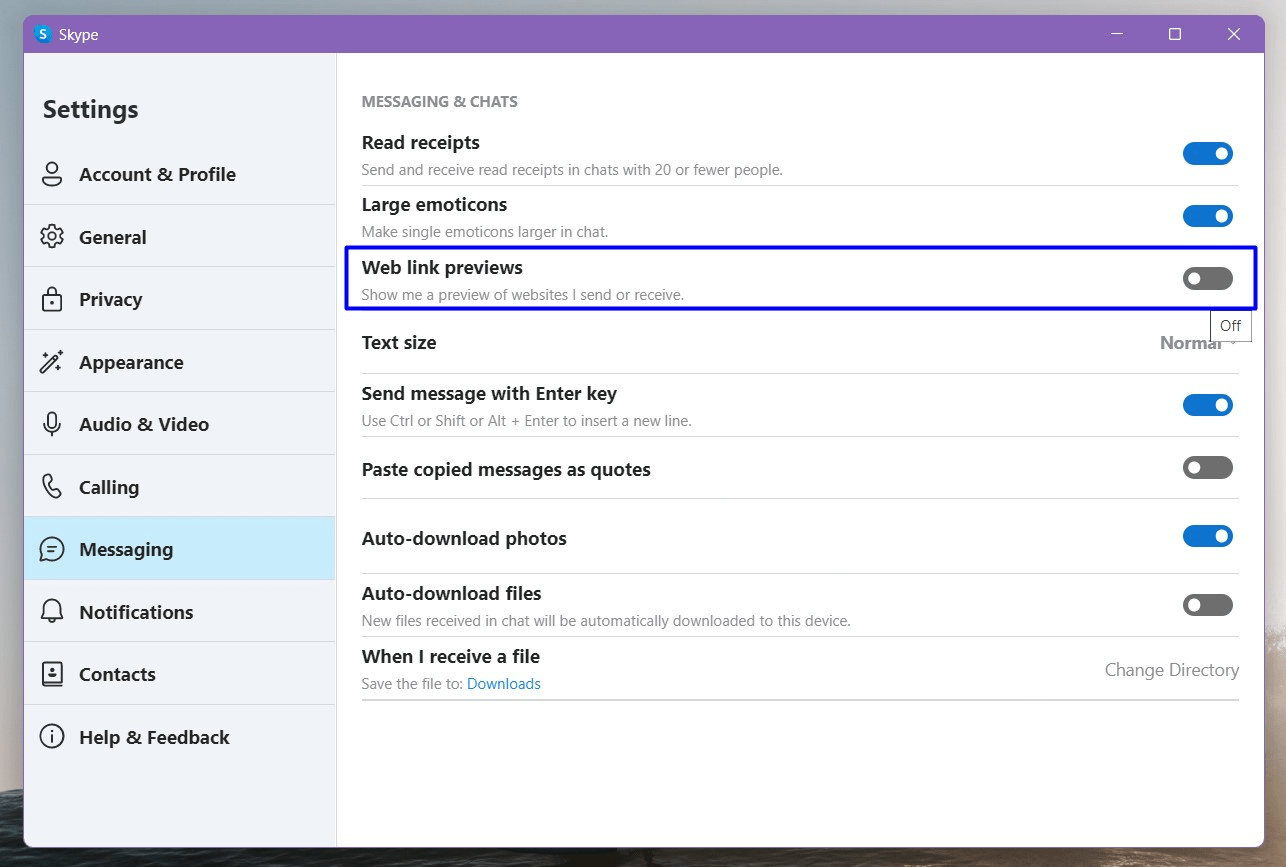The width and height of the screenshot is (1286, 867).
Task: Click the Help & Feedback info icon
Action: coord(52,737)
